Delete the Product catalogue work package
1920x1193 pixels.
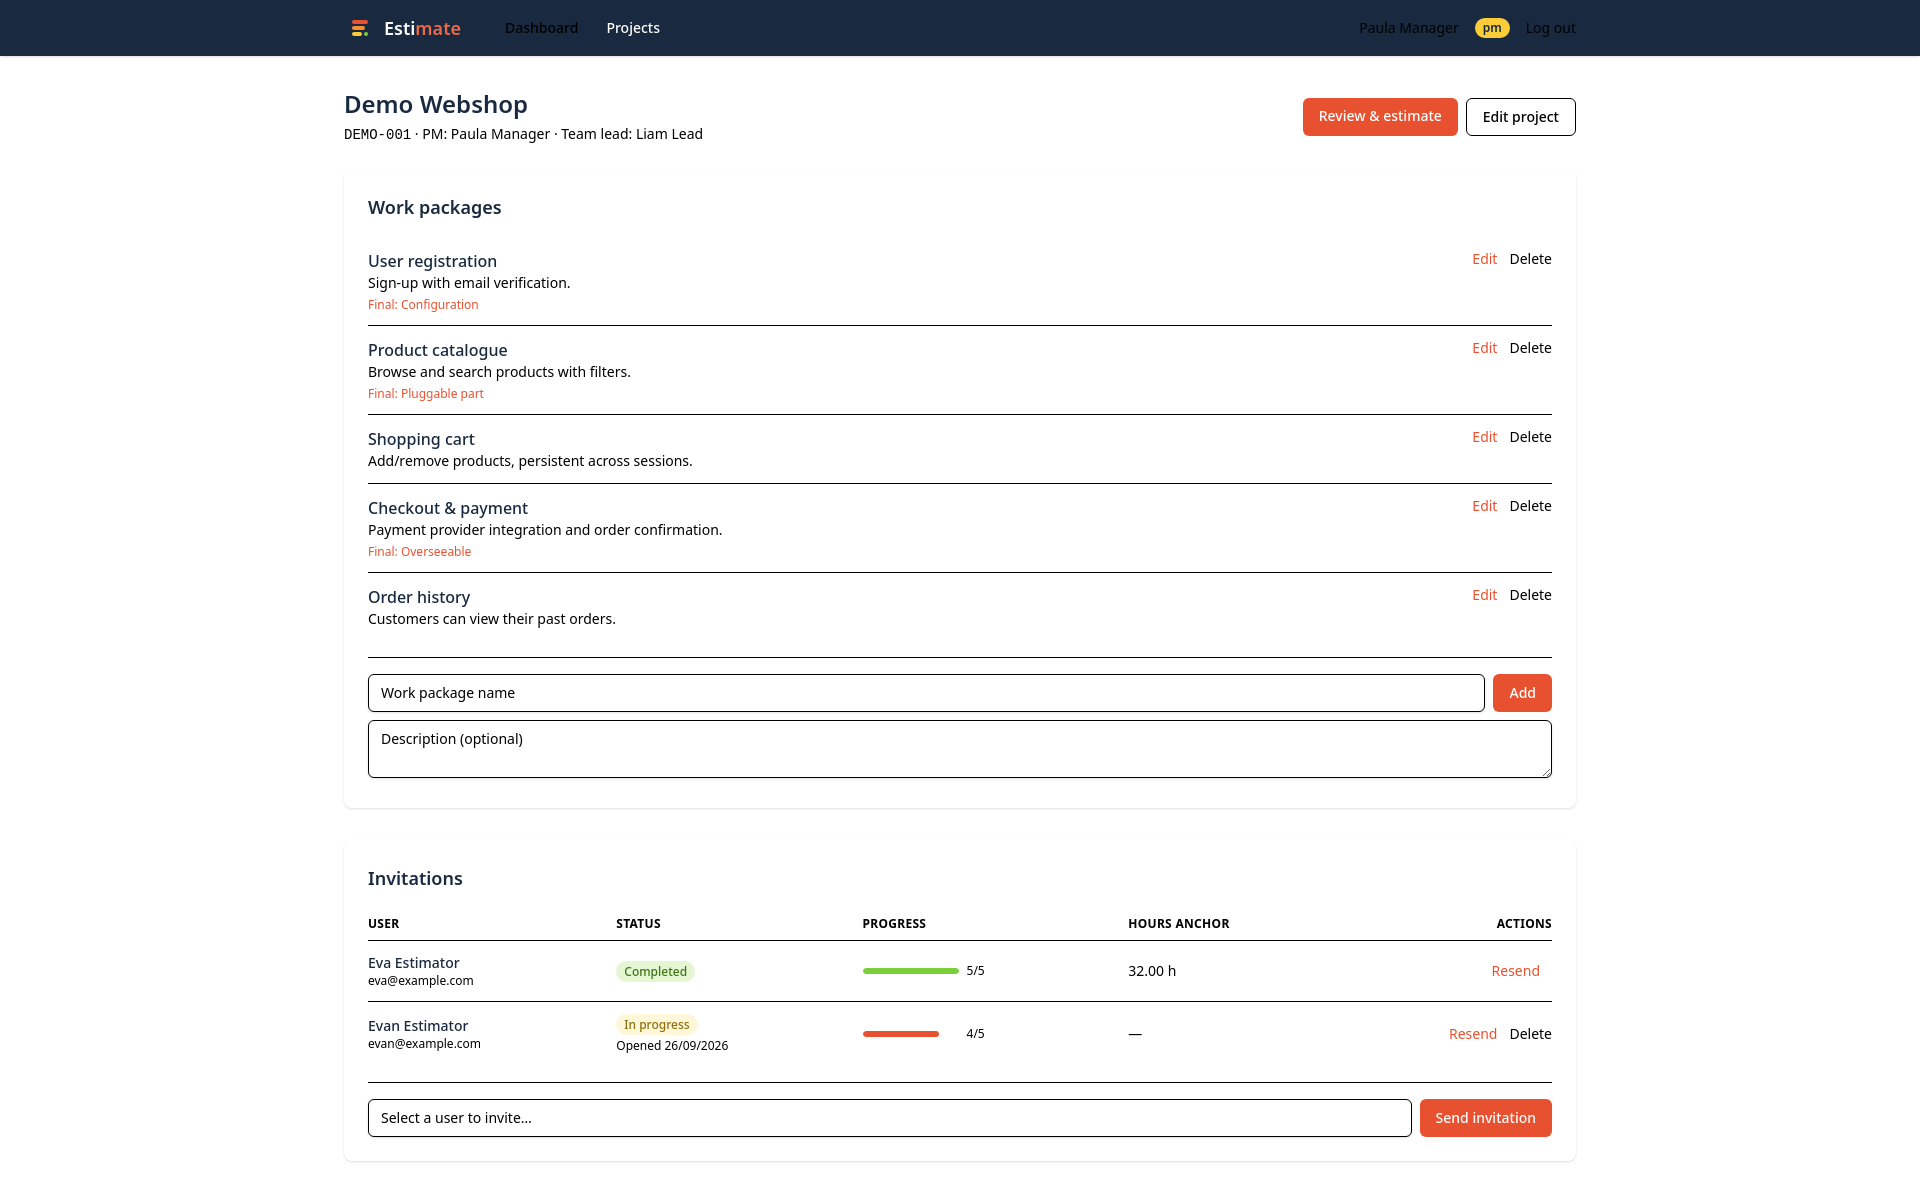[1530, 348]
